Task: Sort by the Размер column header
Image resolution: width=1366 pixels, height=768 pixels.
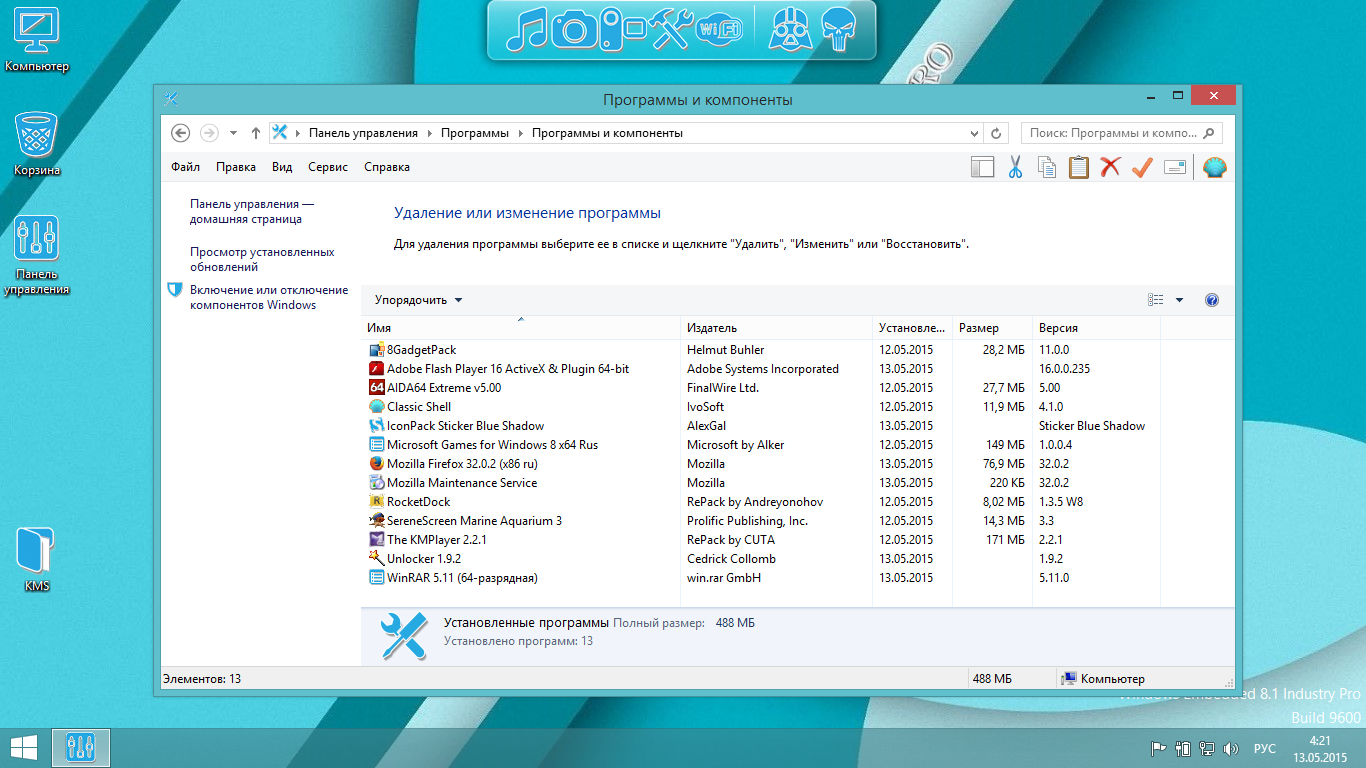Action: tap(992, 328)
